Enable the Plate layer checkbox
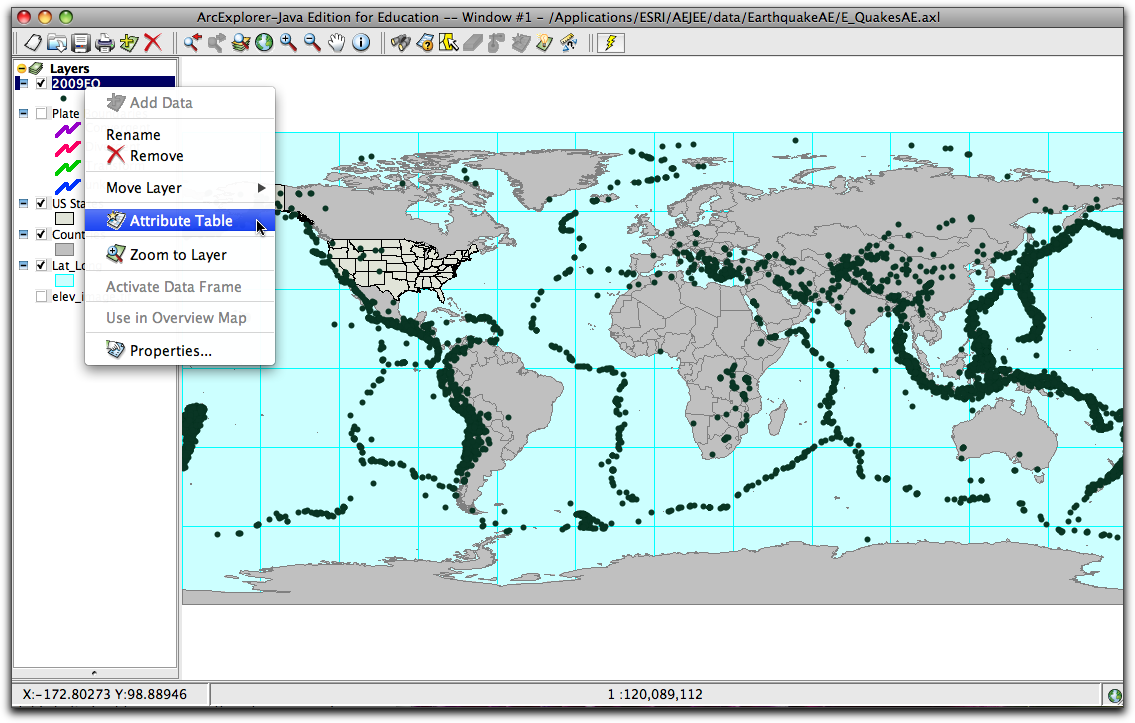The width and height of the screenshot is (1135, 723). click(x=42, y=113)
